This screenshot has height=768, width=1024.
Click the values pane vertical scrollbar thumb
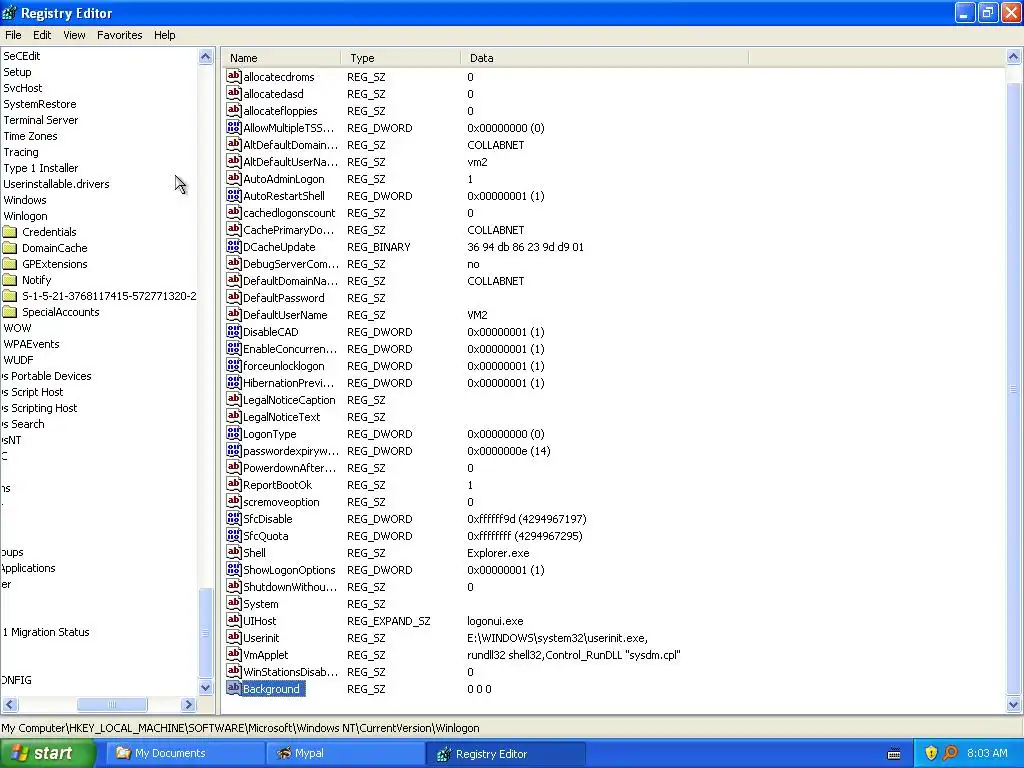1014,389
